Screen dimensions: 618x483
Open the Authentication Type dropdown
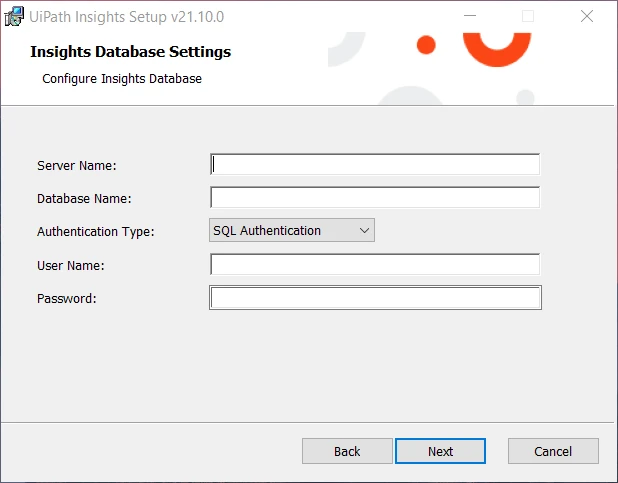pyautogui.click(x=292, y=230)
